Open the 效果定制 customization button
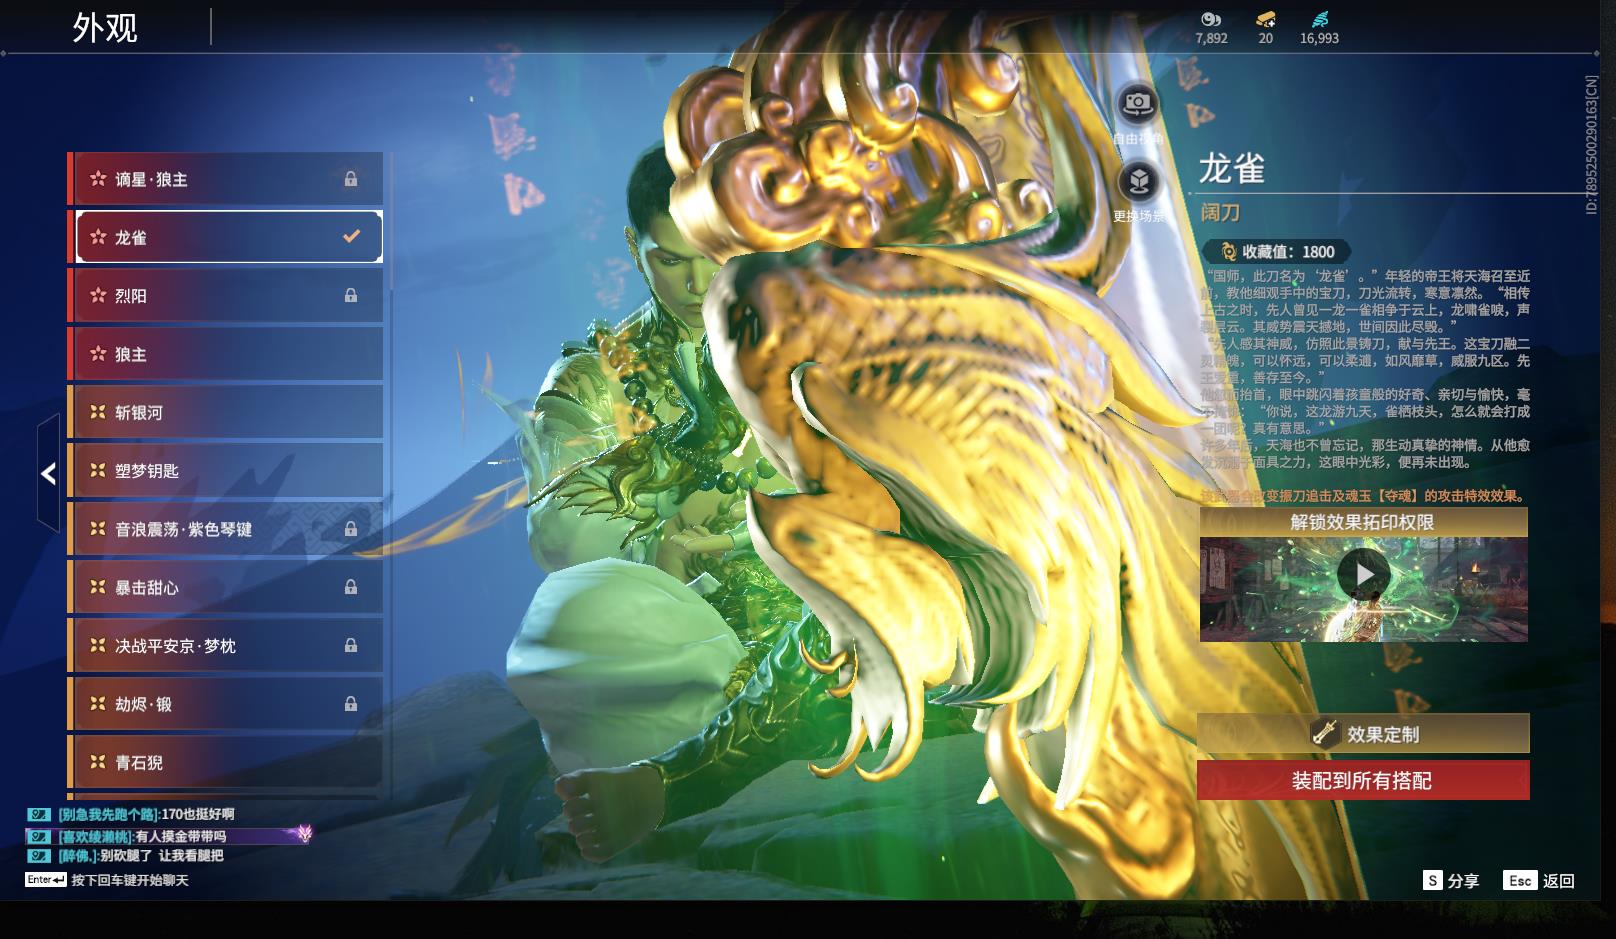The width and height of the screenshot is (1616, 939). pos(1363,734)
